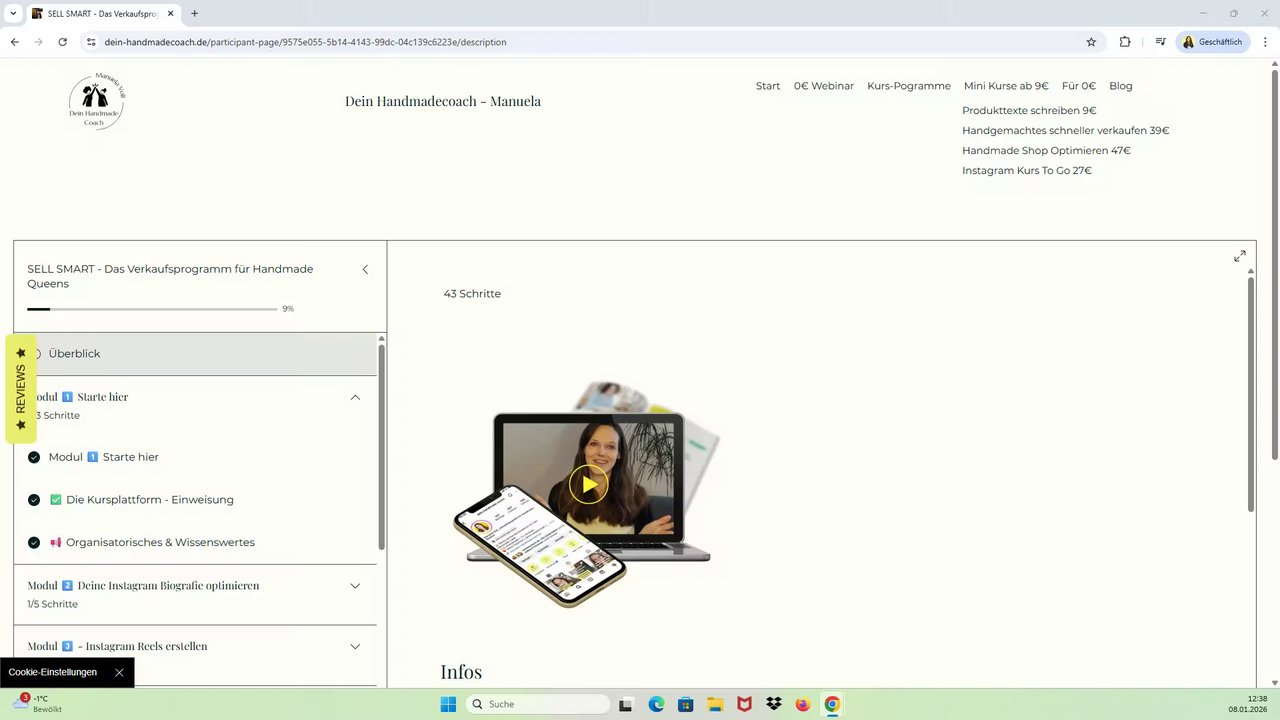Open Chrome three-dot menu
The width and height of the screenshot is (1280, 720).
coord(1266,42)
